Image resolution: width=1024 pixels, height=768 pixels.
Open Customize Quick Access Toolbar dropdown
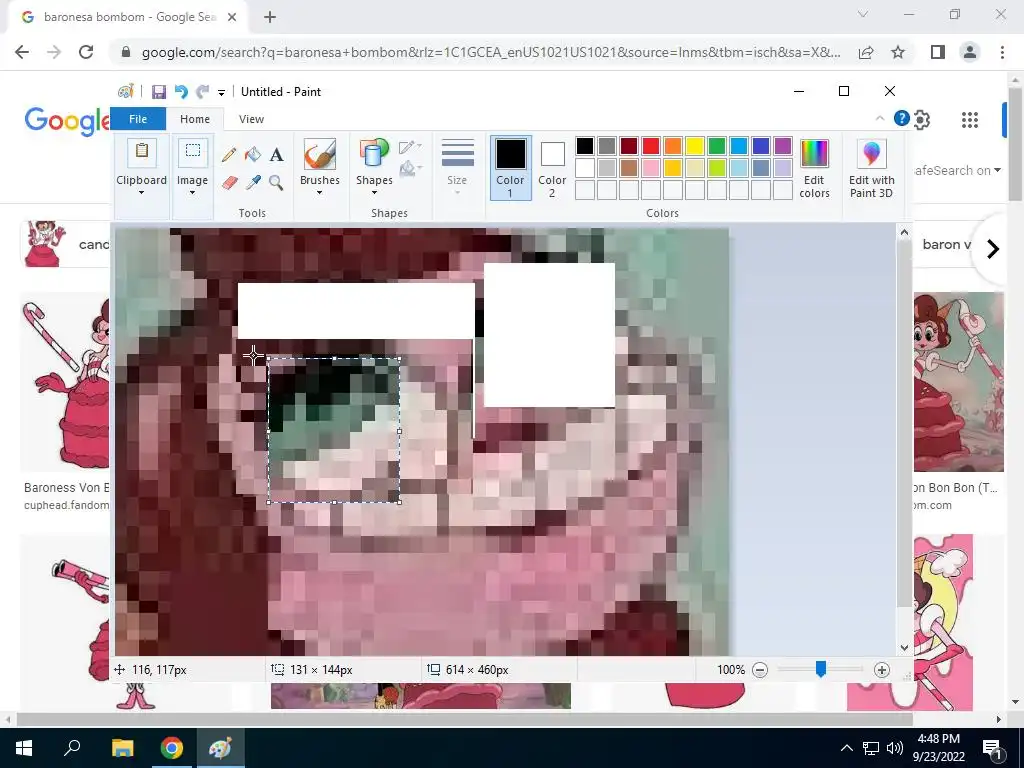tap(221, 93)
